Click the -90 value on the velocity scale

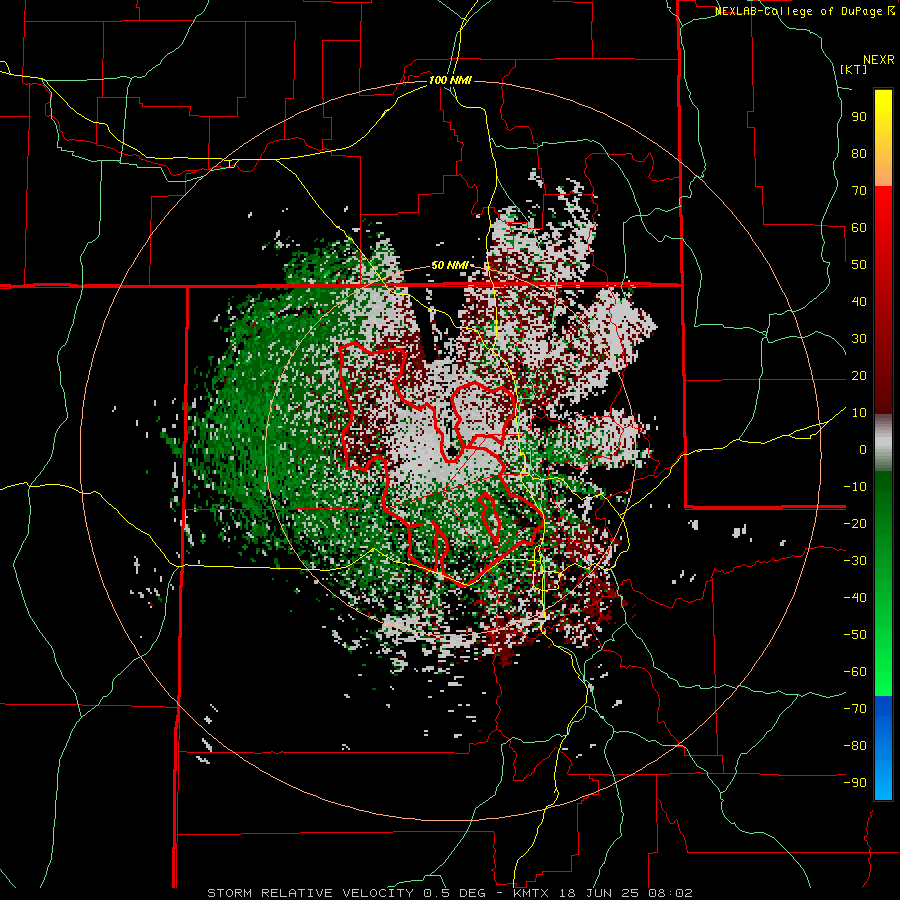pos(855,783)
